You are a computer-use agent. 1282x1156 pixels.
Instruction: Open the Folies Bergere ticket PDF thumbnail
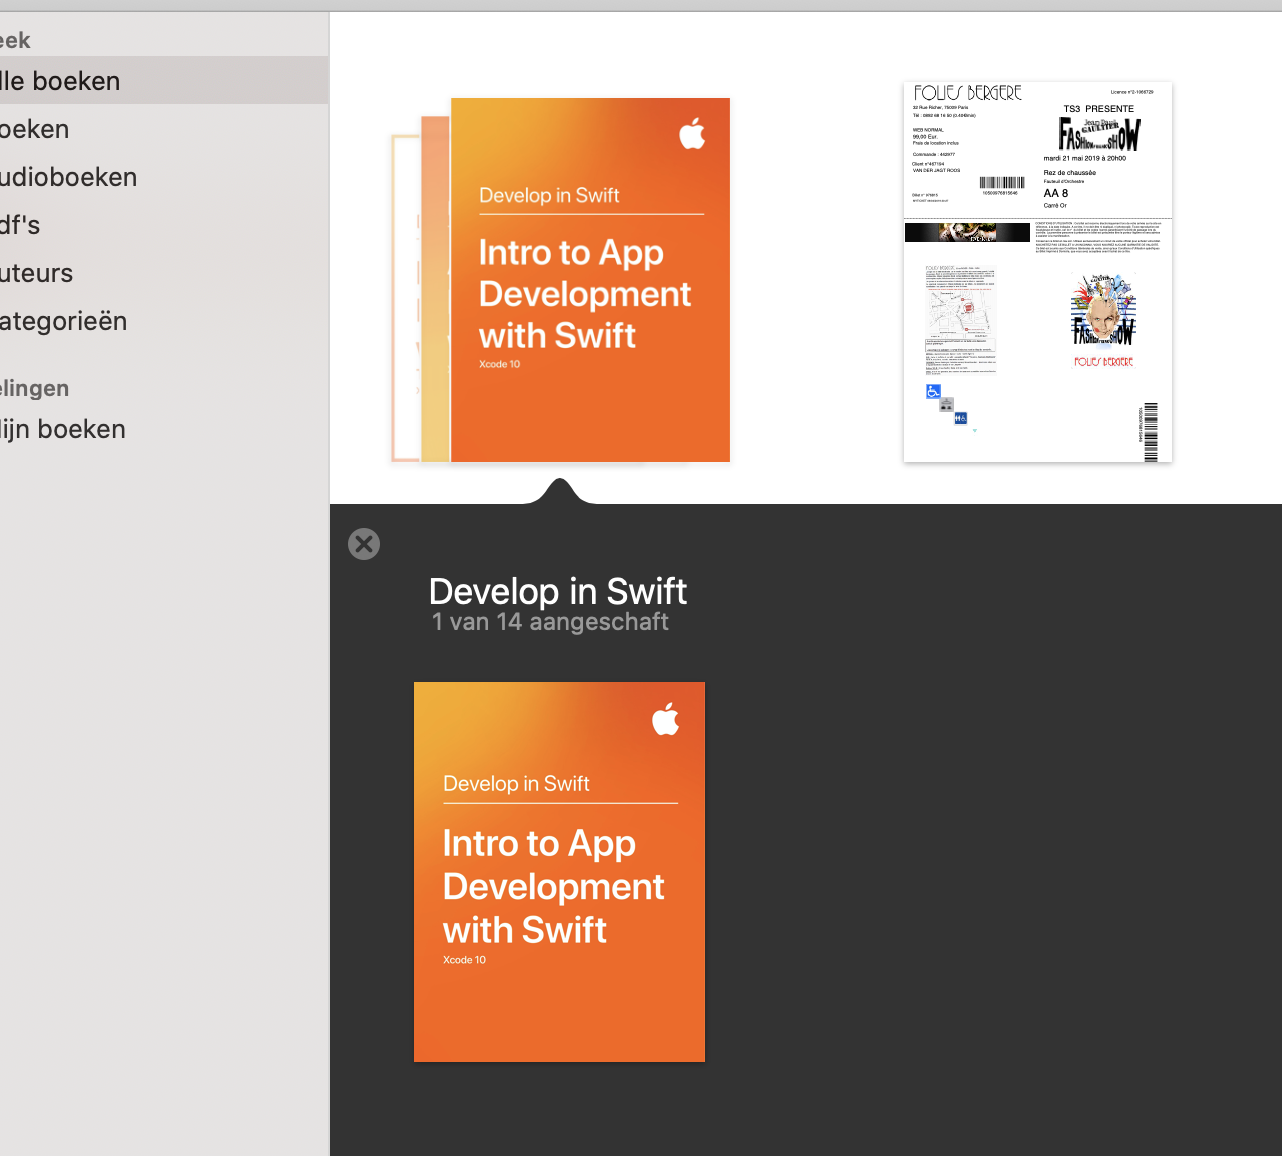pos(1038,272)
